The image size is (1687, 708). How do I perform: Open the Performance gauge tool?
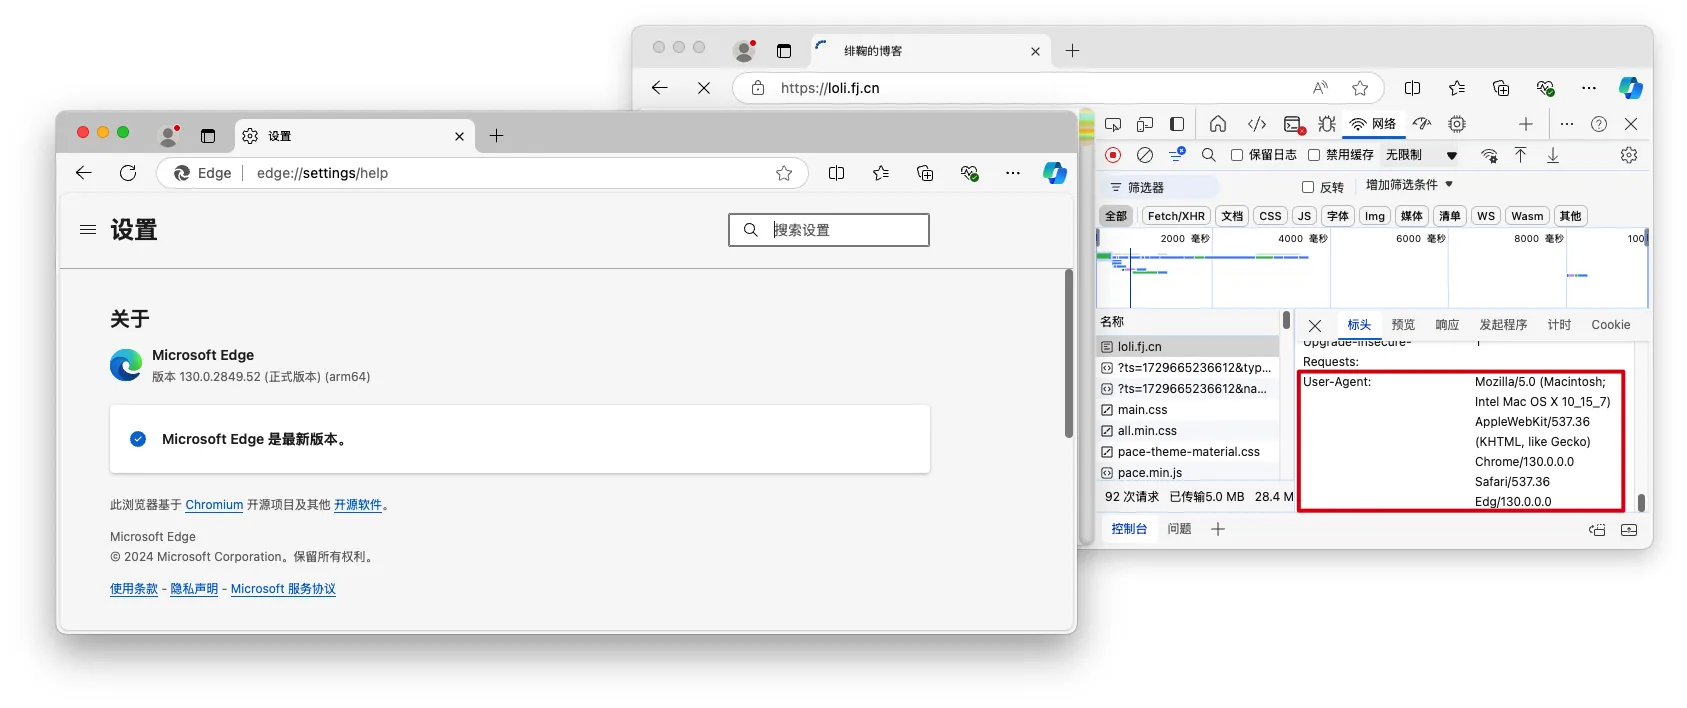pos(1422,124)
